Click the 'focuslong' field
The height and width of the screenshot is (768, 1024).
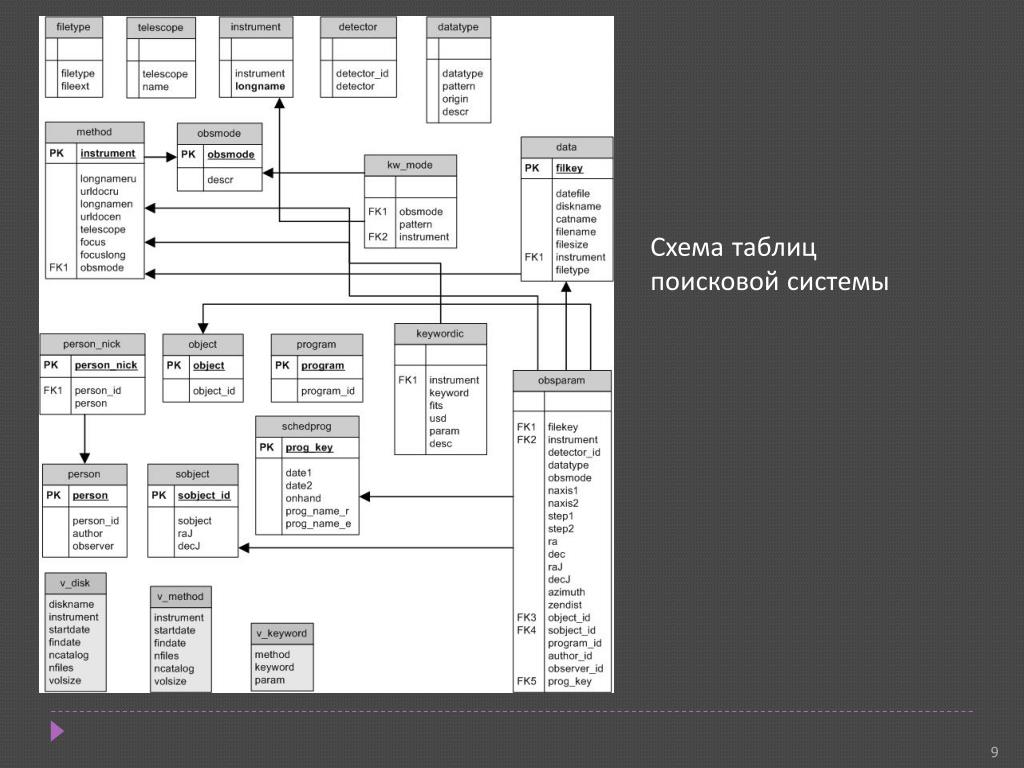click(103, 255)
